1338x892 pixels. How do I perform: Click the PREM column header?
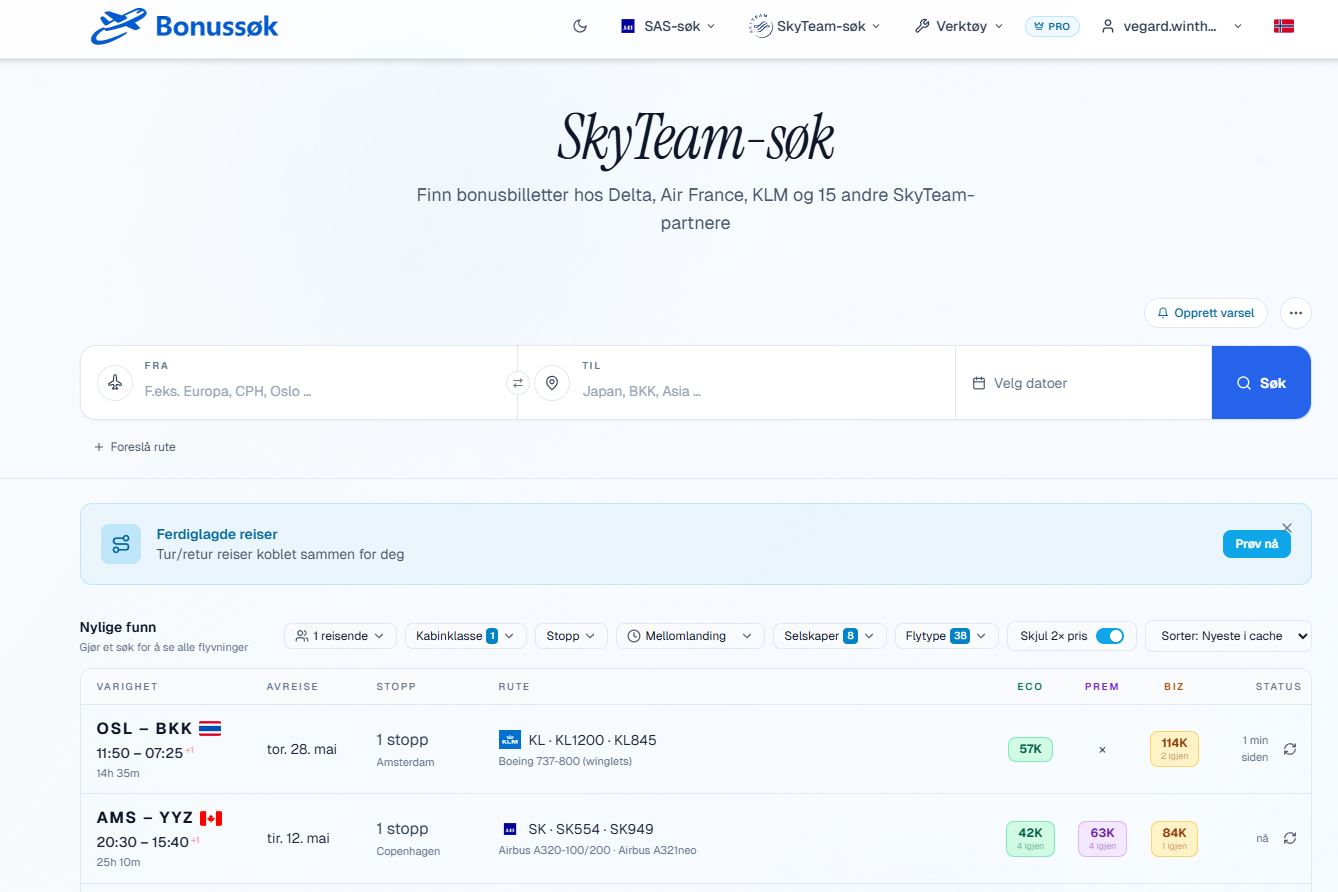click(1102, 686)
